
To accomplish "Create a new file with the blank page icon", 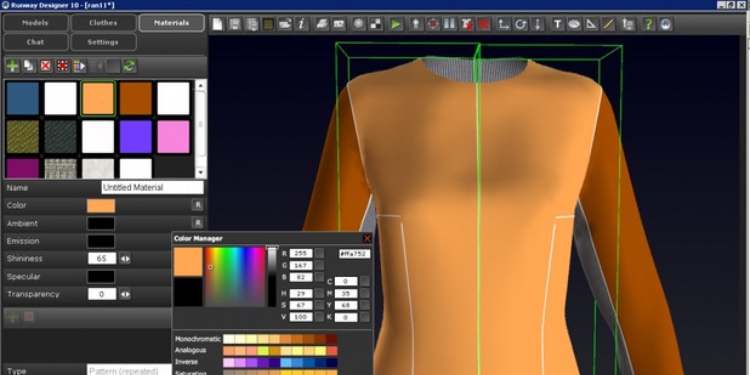I will 218,24.
